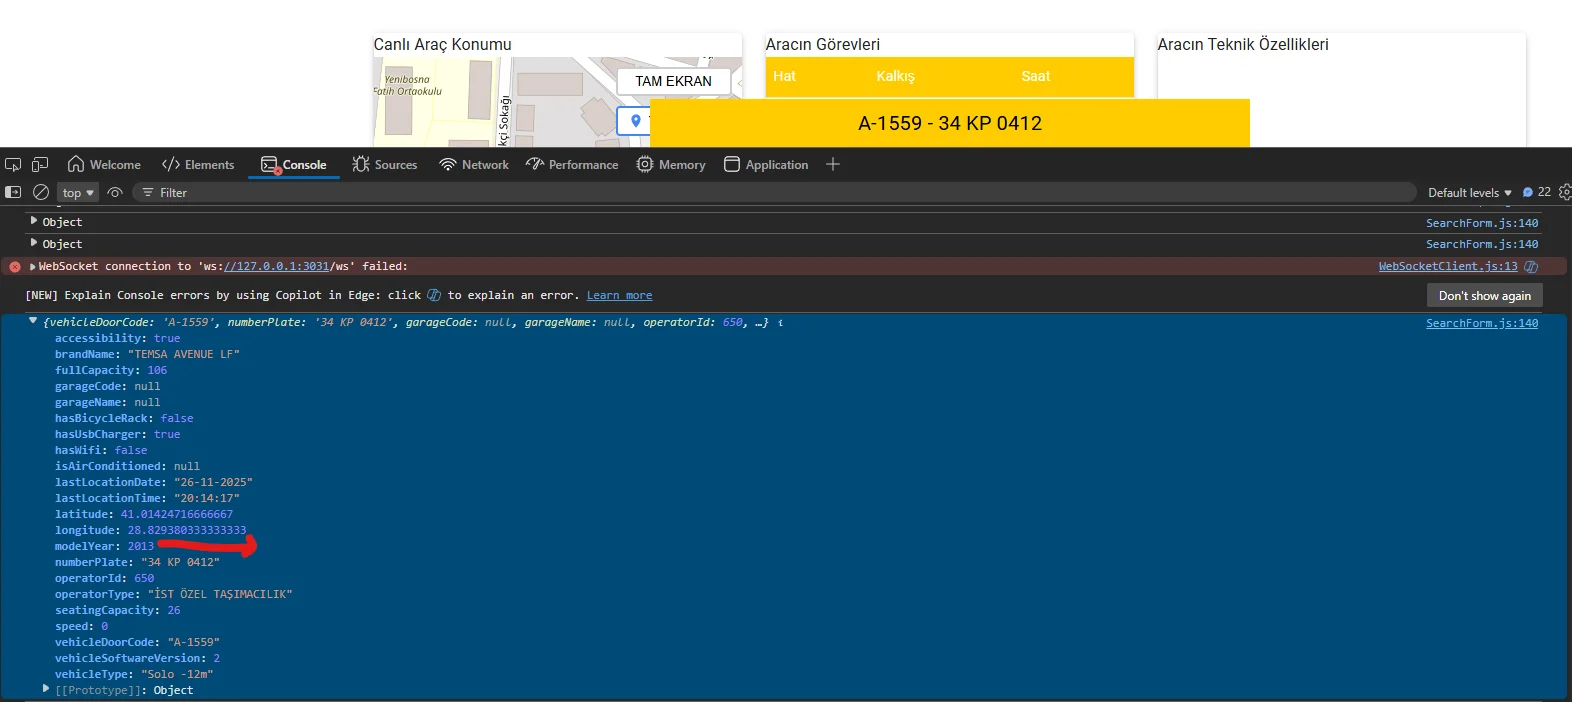Click the add more tools plus icon
Viewport: 1572px width, 702px height.
pyautogui.click(x=832, y=164)
